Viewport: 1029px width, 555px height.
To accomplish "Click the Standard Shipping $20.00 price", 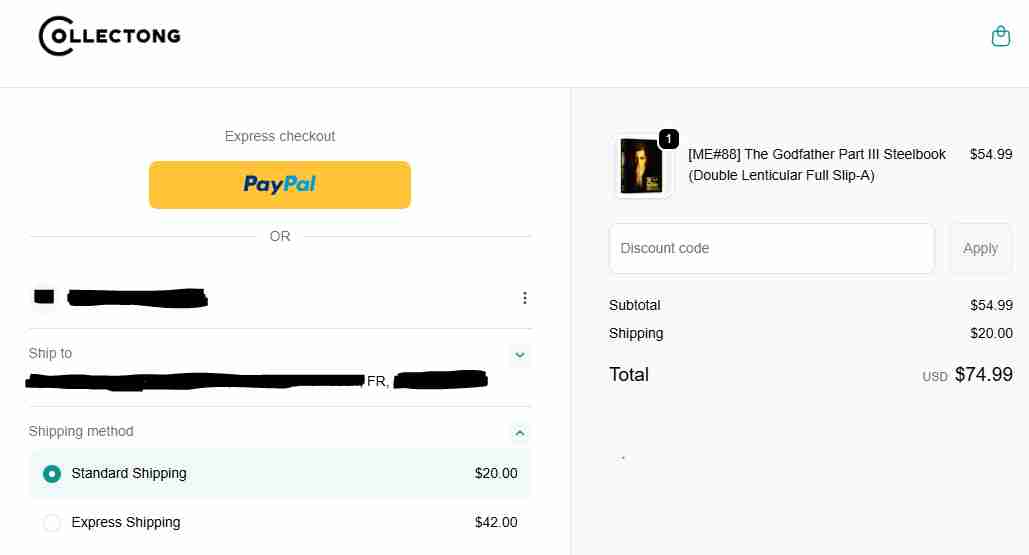I will [496, 473].
